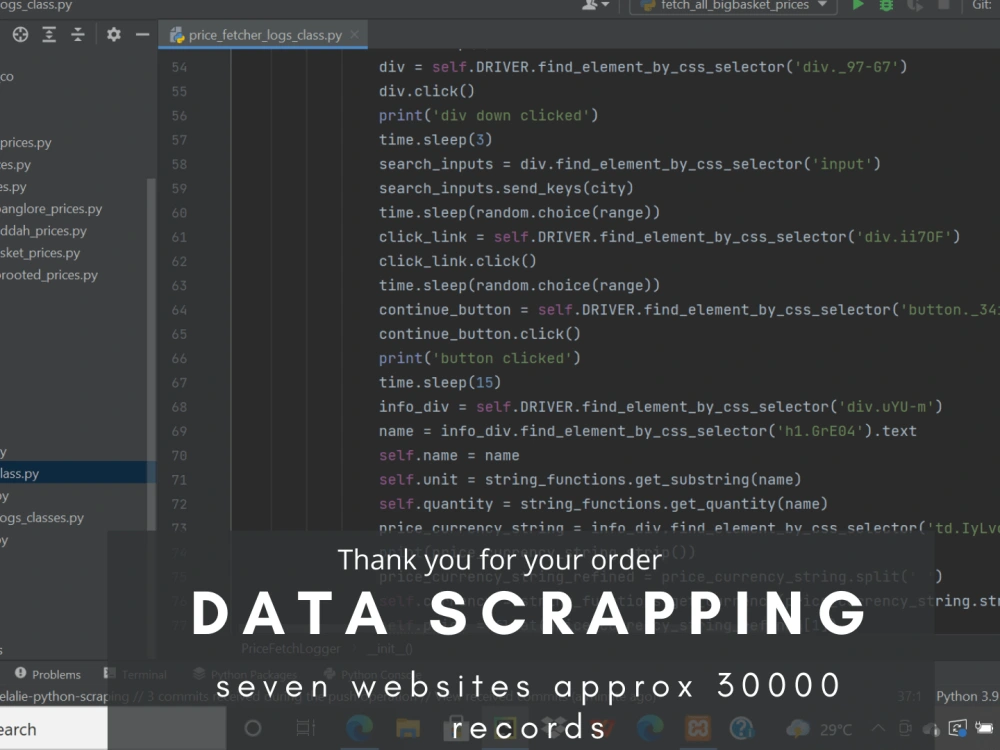Click 'string_functions.get_substring(name)' on line 71

643,479
